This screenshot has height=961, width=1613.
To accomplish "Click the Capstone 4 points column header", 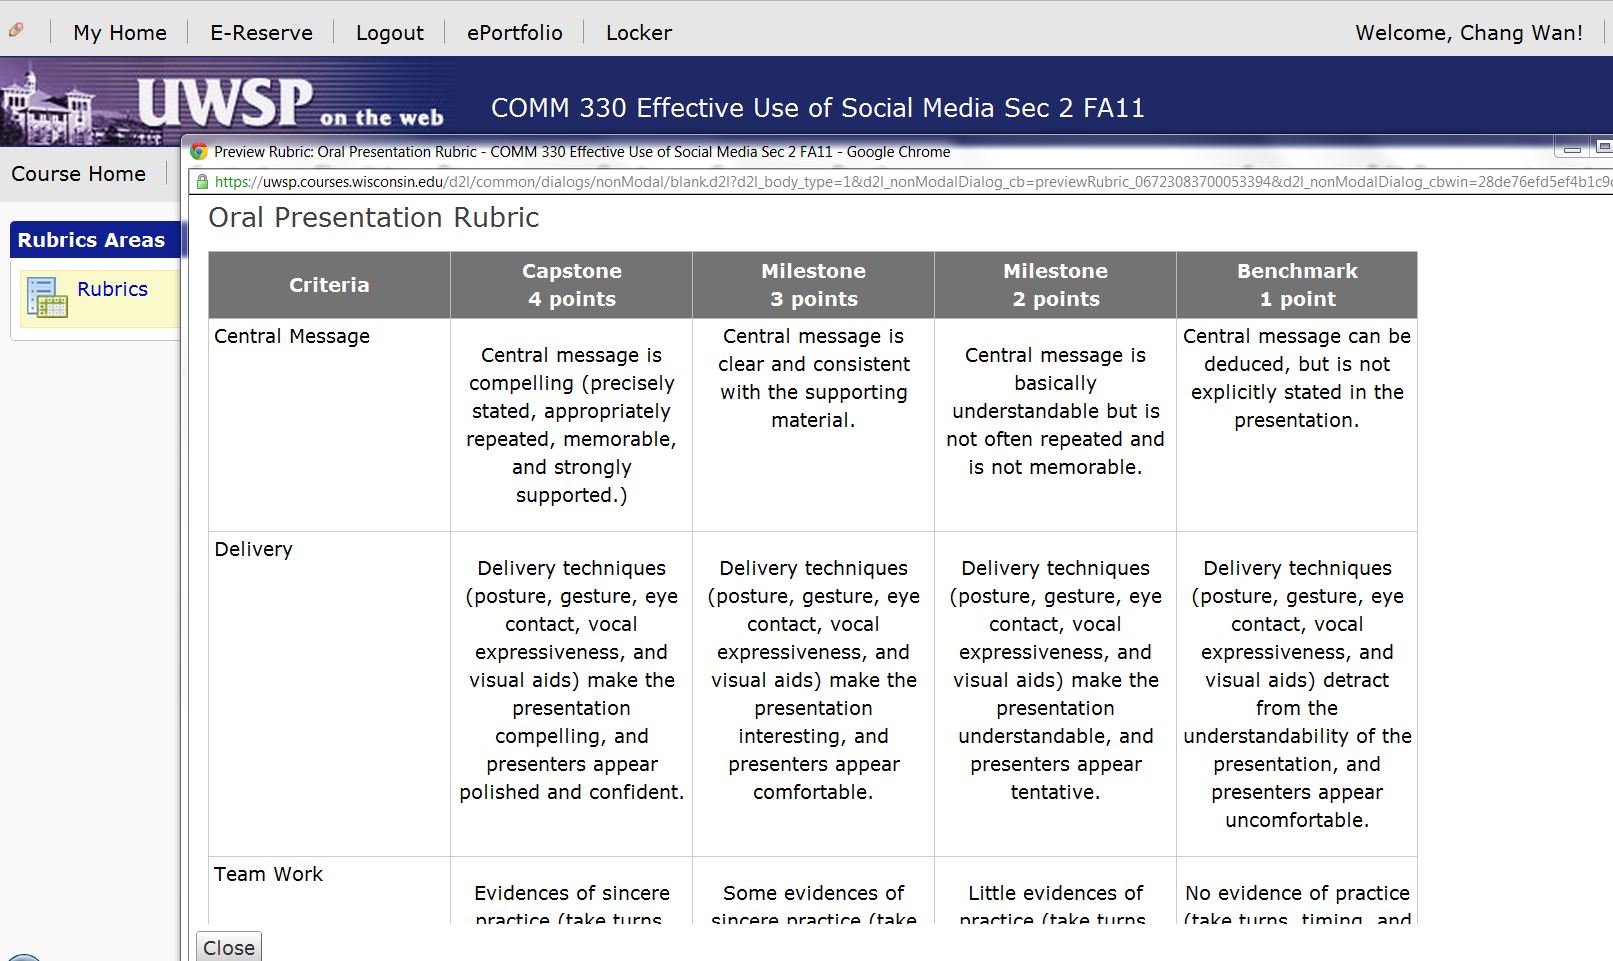I will 571,285.
